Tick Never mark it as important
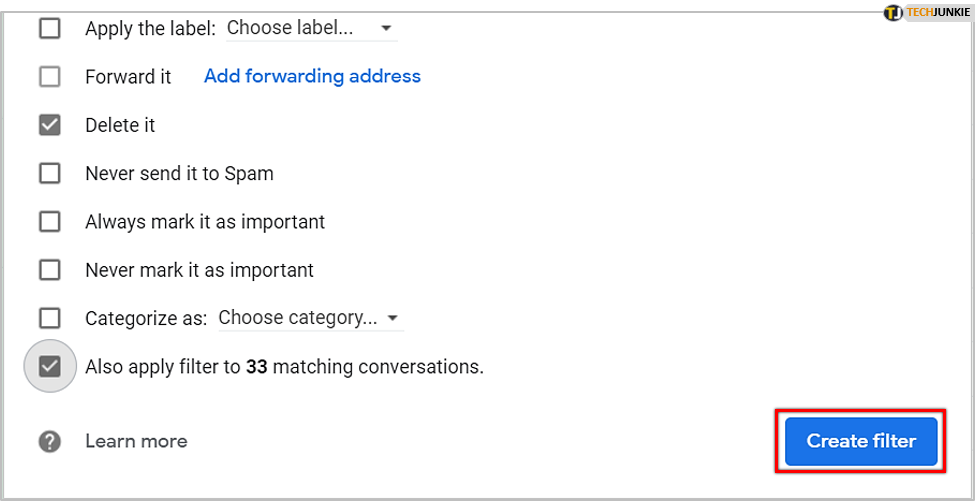The width and height of the screenshot is (978, 501). pos(49,270)
